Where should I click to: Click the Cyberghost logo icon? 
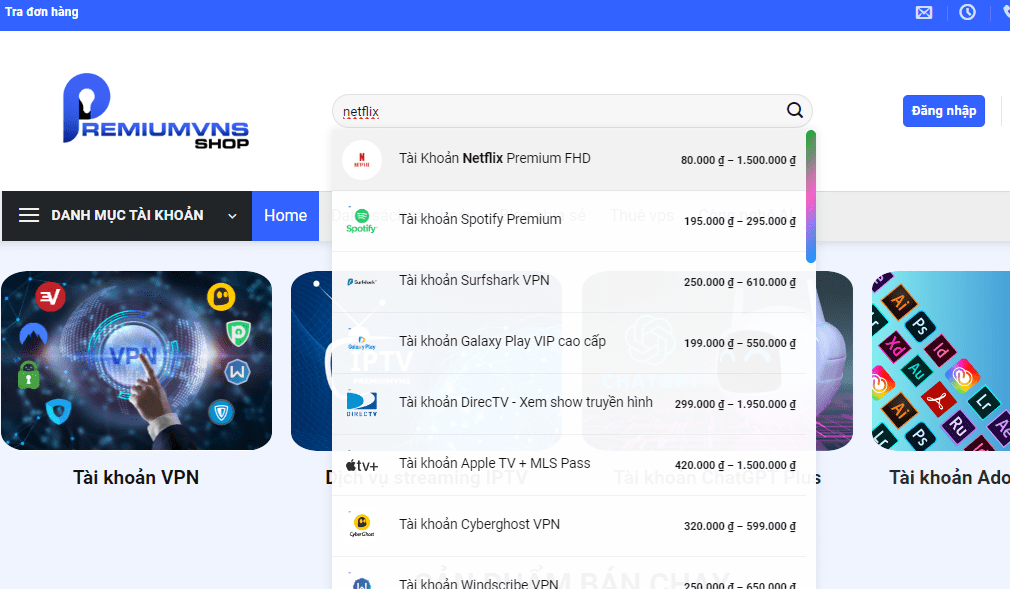[361, 525]
